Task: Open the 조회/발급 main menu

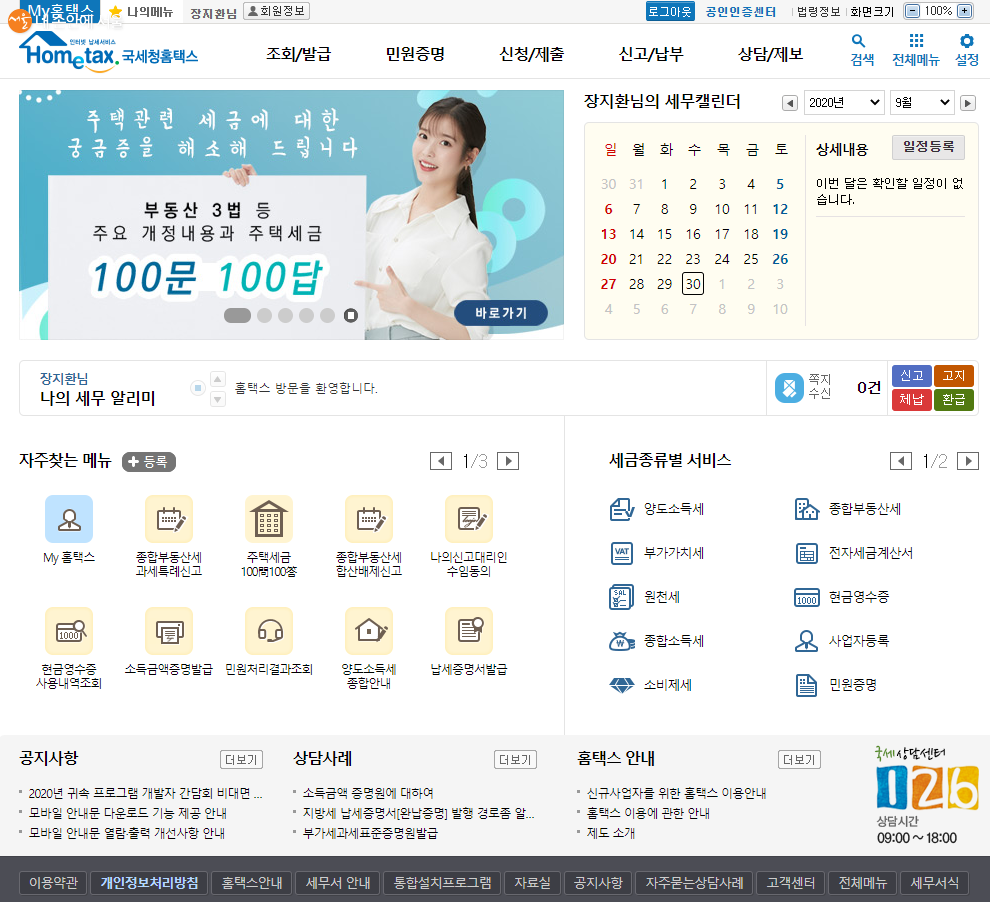Action: [x=298, y=54]
